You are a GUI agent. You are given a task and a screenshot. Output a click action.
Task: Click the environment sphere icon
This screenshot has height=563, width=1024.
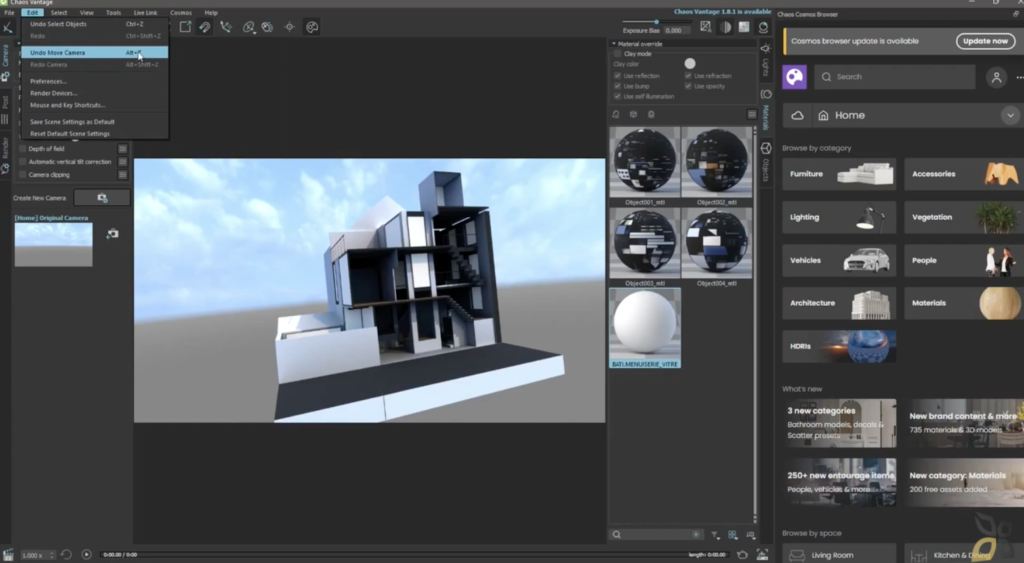(x=763, y=27)
